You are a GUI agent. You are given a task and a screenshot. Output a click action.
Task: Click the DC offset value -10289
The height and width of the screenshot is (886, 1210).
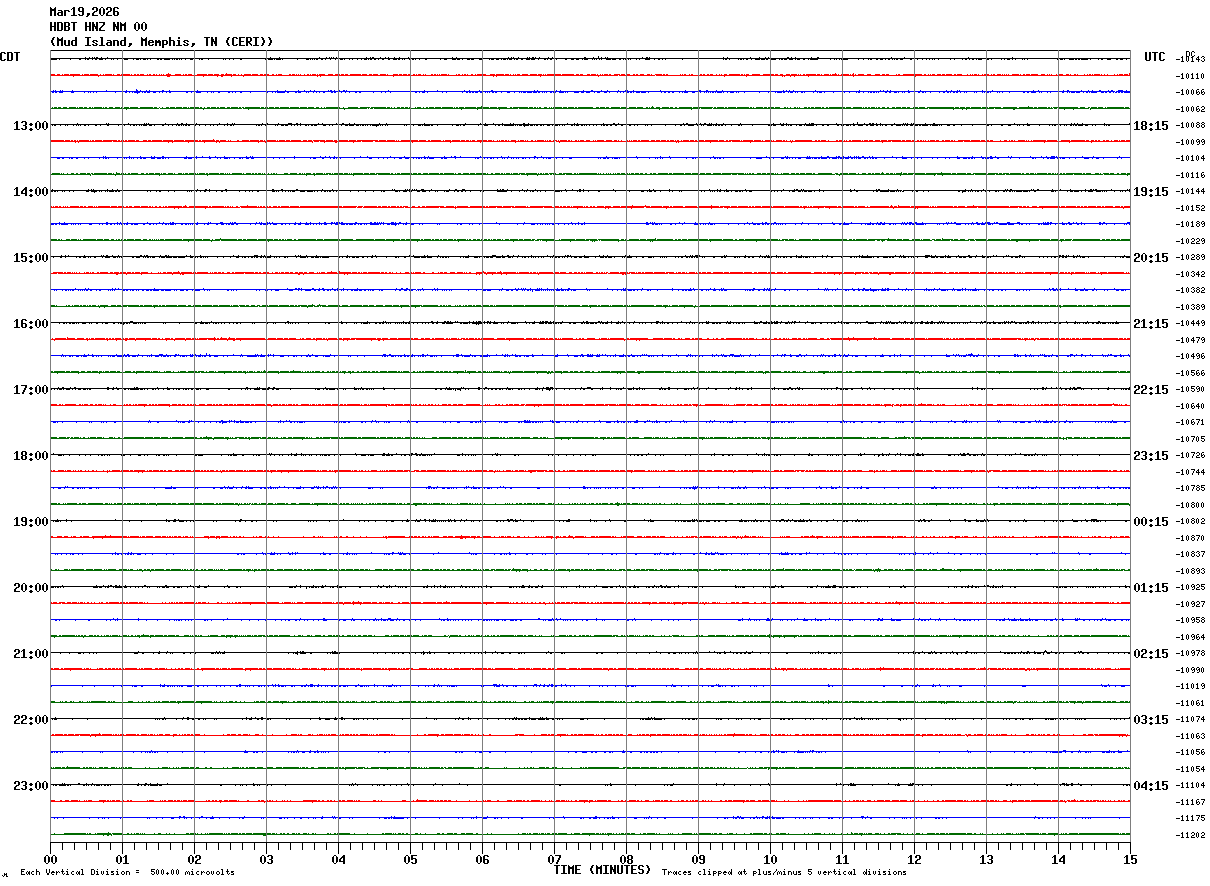(x=1191, y=257)
